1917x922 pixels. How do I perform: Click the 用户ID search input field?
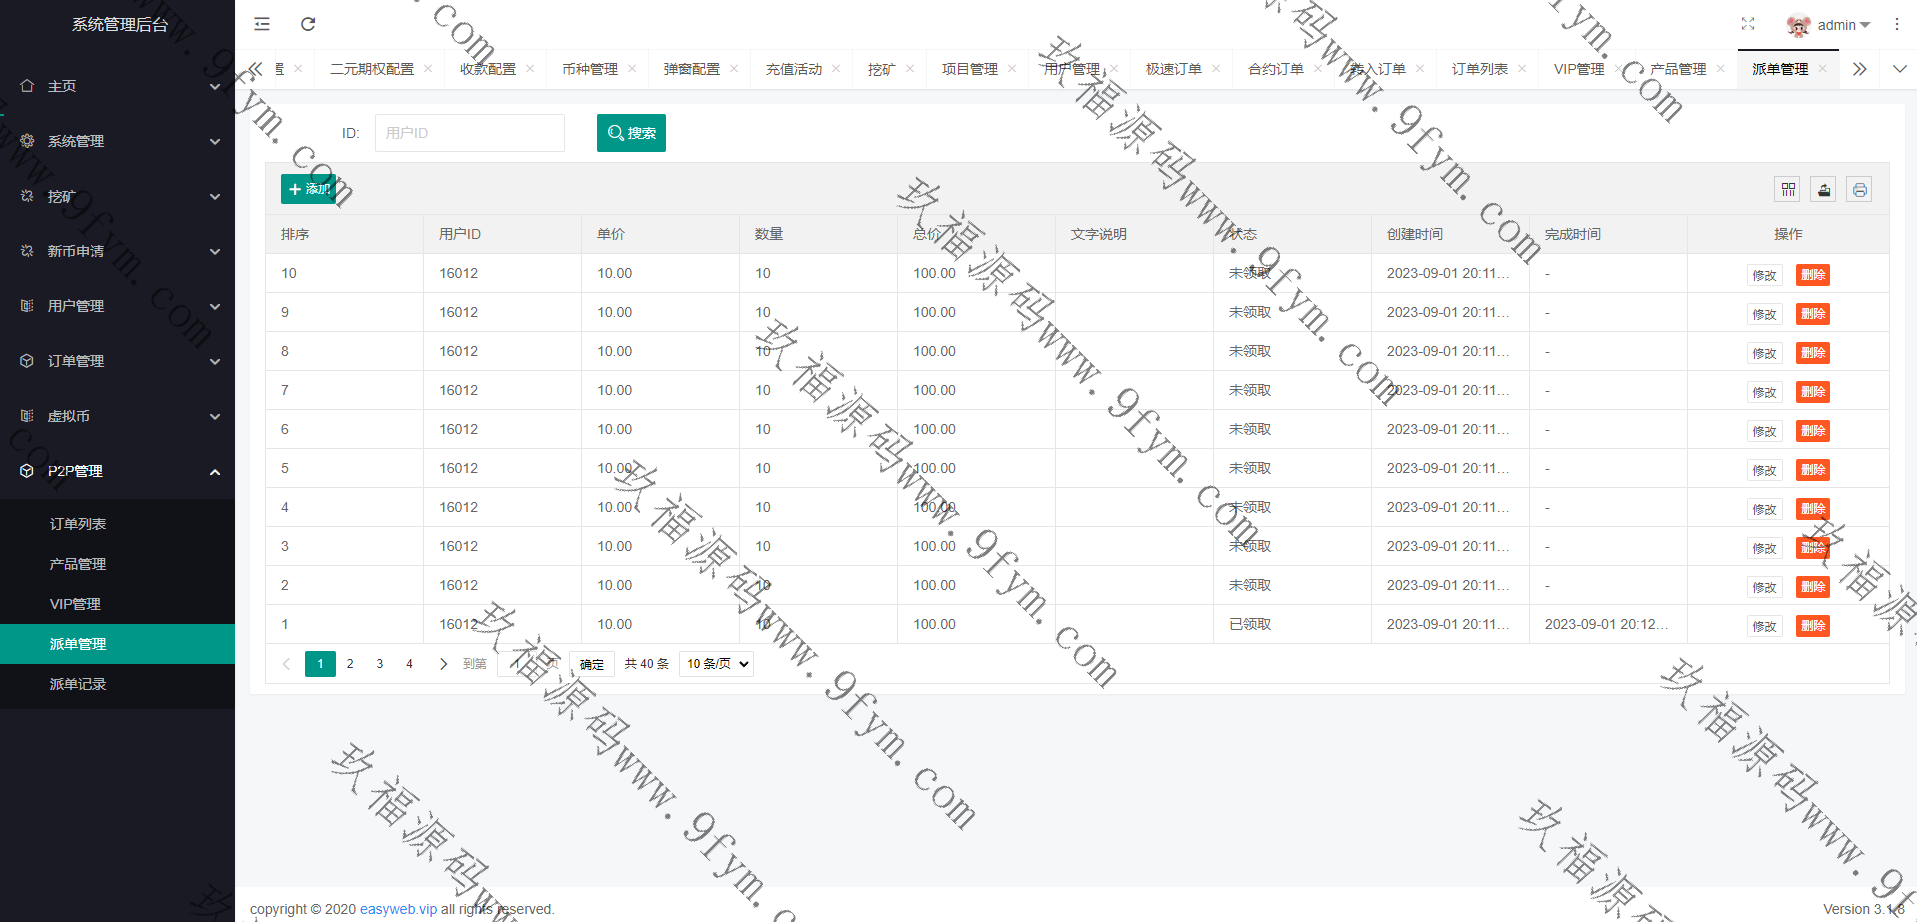point(469,133)
